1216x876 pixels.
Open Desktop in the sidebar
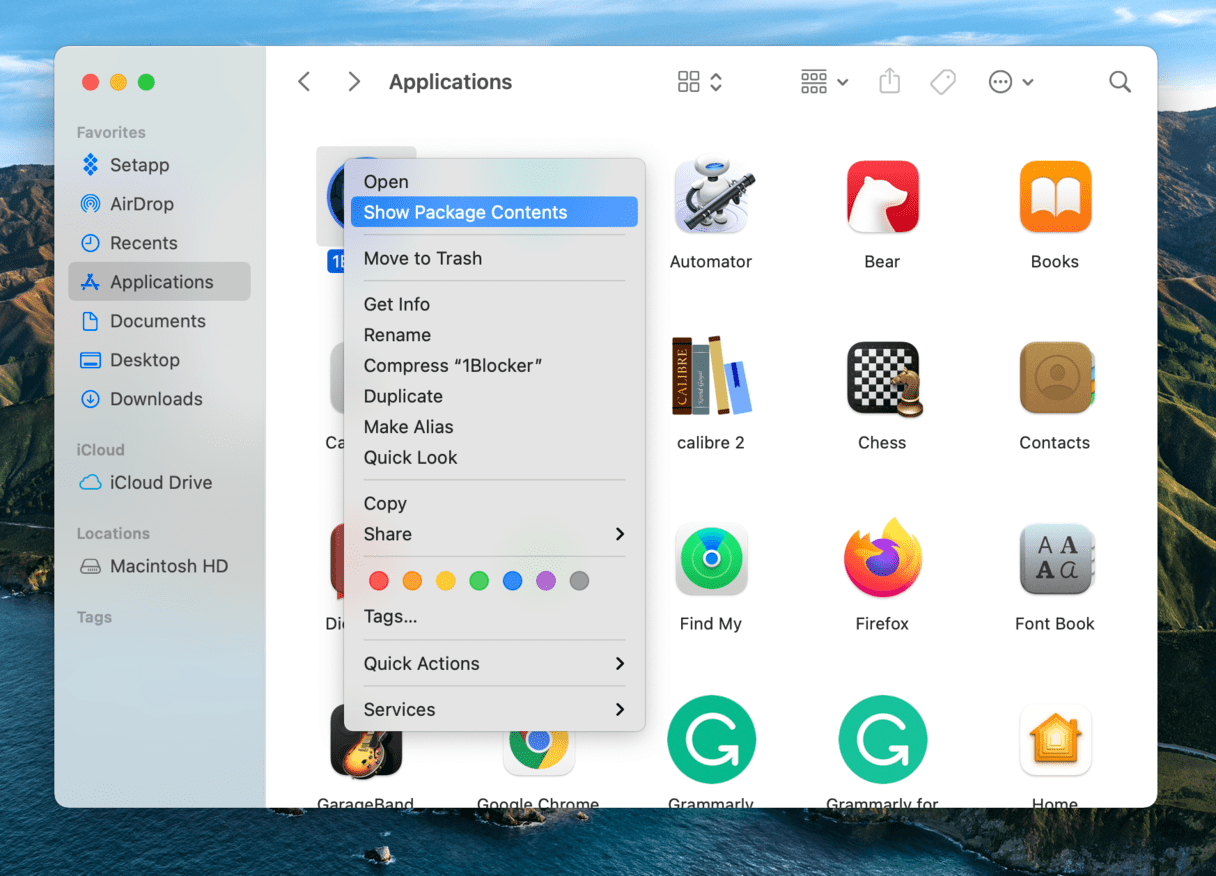[160, 360]
